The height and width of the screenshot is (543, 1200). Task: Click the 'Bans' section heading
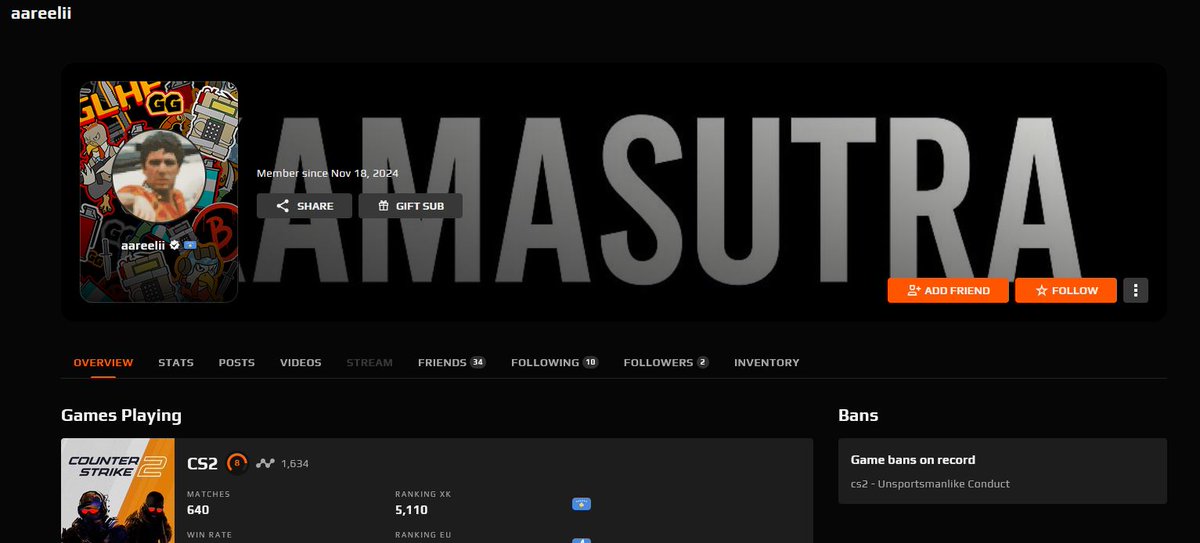pyautogui.click(x=858, y=415)
